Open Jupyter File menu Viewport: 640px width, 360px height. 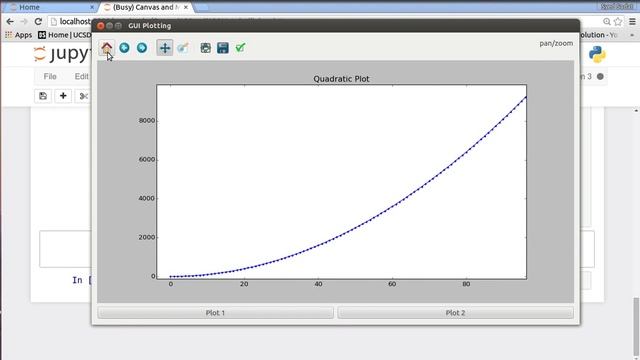point(50,76)
